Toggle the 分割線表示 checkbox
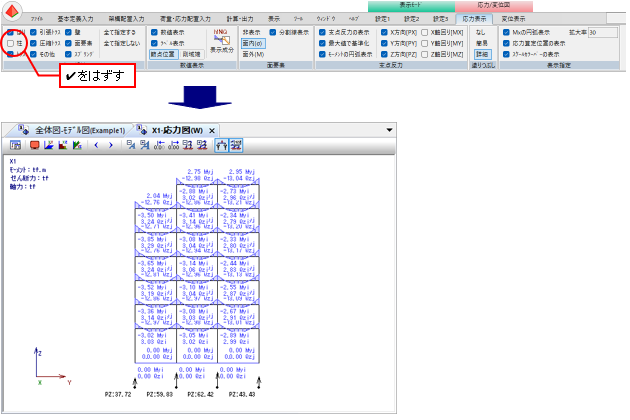 click(273, 32)
